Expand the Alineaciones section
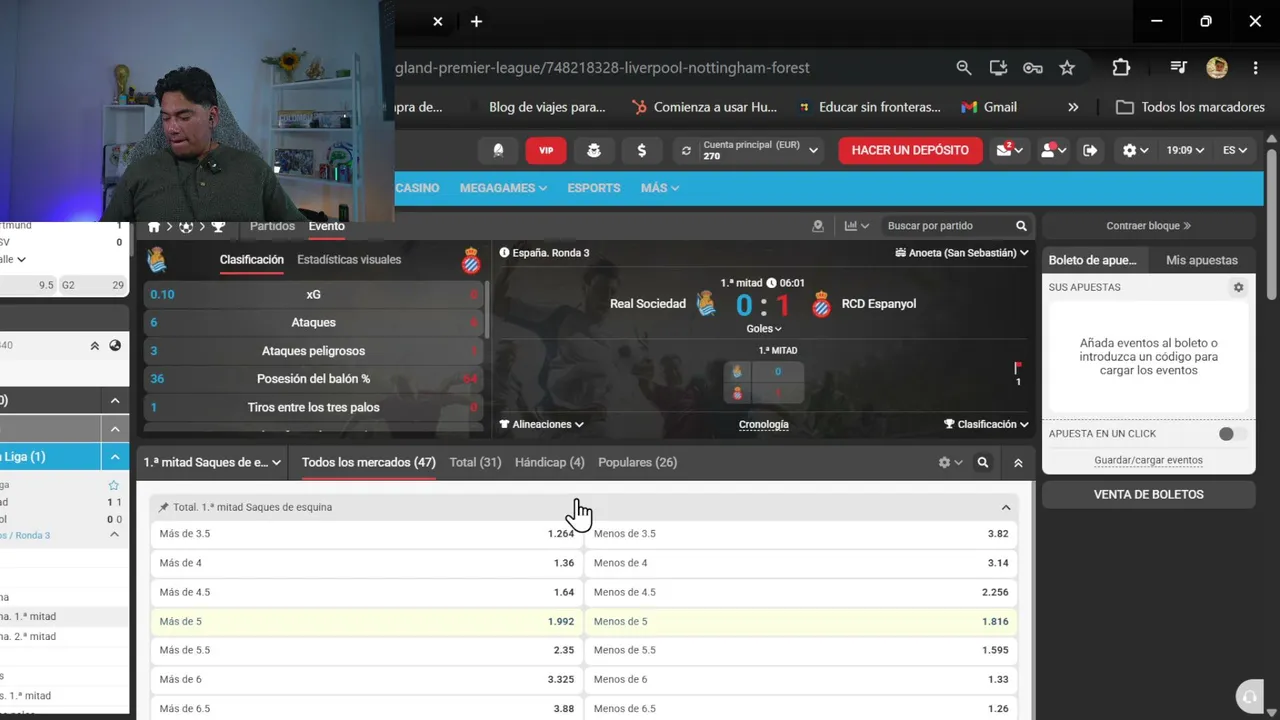The height and width of the screenshot is (720, 1280). (x=542, y=424)
